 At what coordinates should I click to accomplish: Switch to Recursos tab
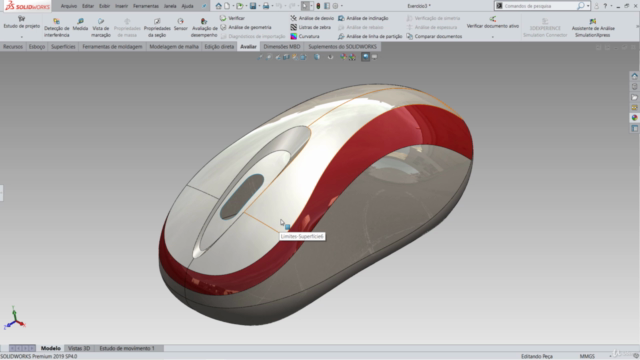tap(13, 47)
